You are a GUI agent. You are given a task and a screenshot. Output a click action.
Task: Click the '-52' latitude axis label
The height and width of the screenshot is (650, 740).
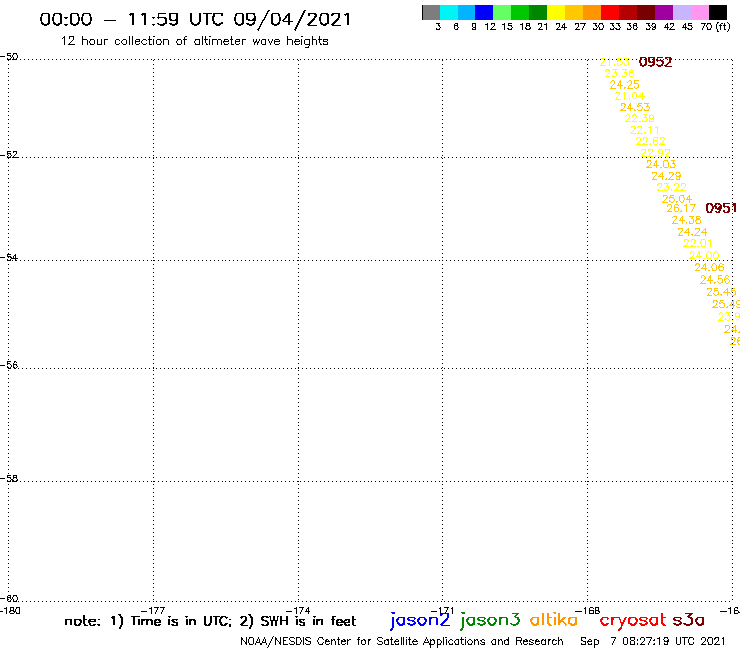[9, 155]
